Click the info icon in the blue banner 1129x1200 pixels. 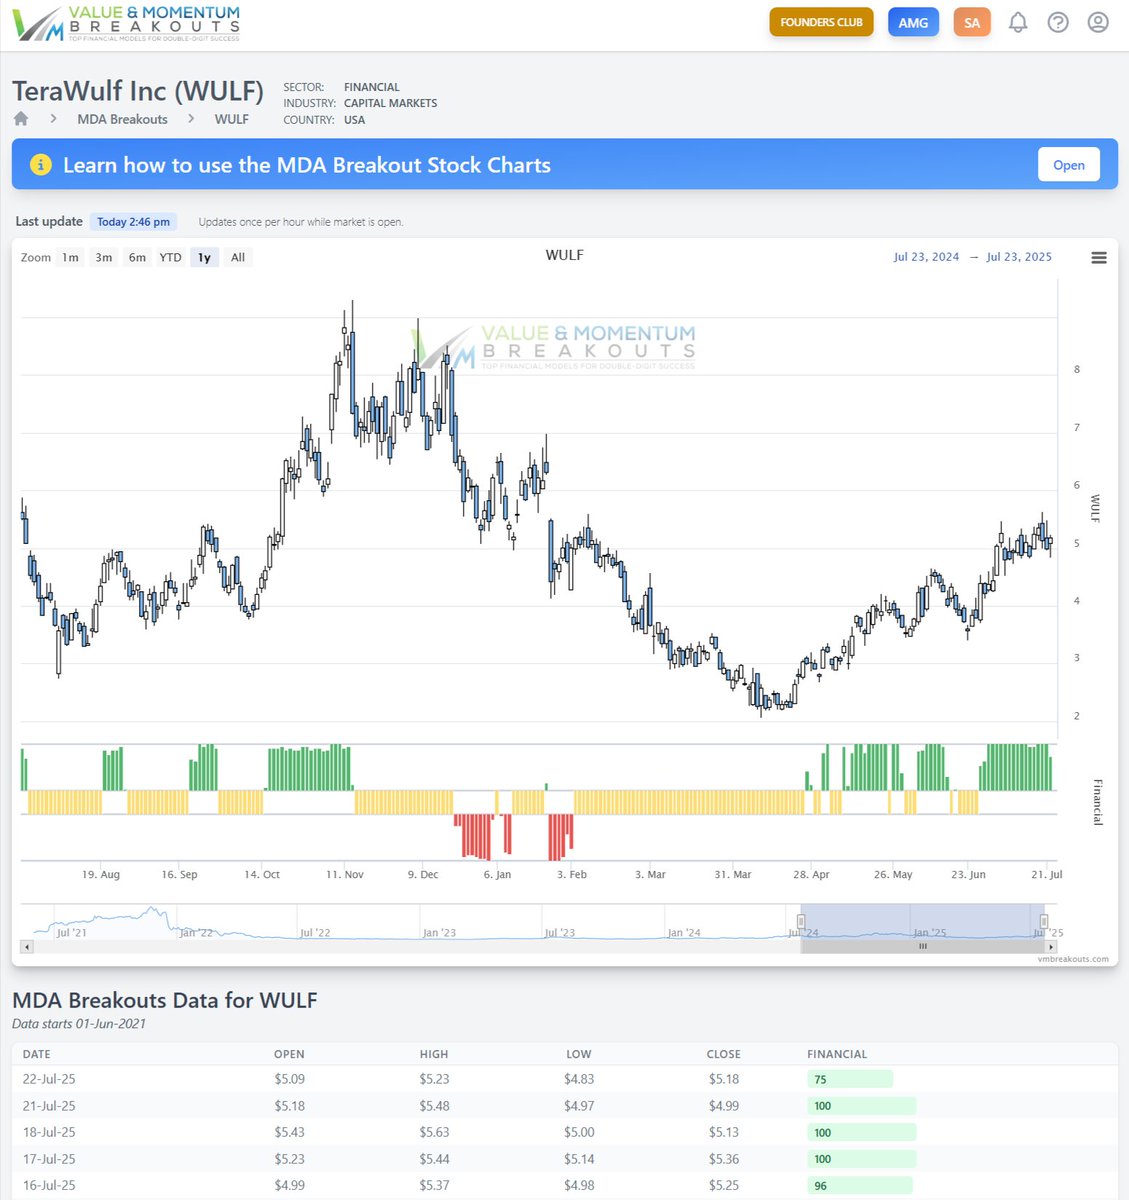pos(40,165)
